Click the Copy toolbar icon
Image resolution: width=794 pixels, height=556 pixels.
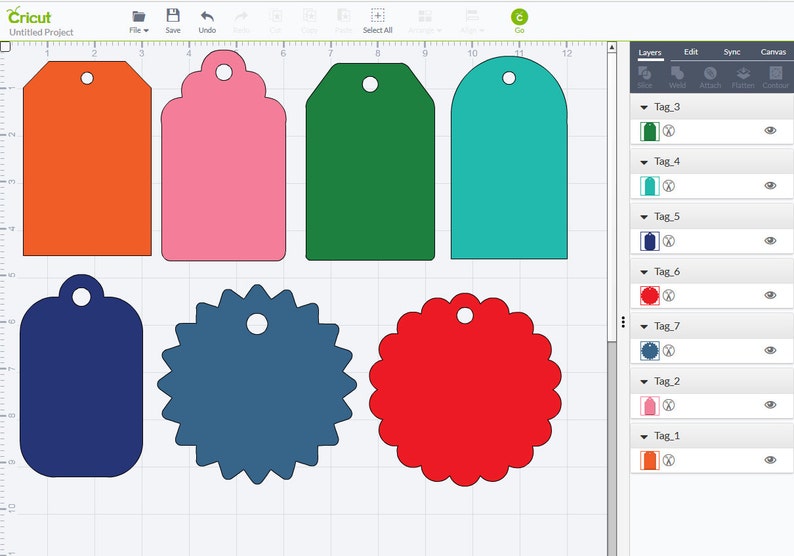(x=309, y=16)
